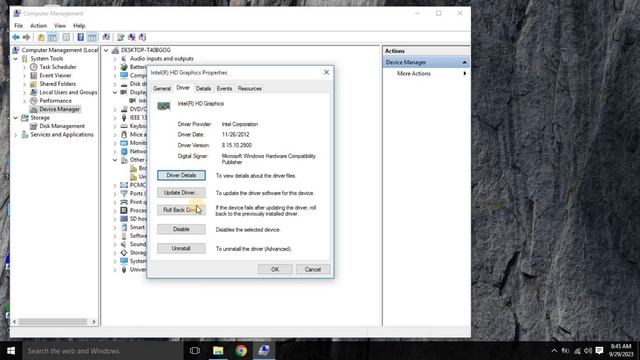Screen dimensions: 640x360
Task: Click the Uninstall button in Driver tab
Action: (x=181, y=249)
